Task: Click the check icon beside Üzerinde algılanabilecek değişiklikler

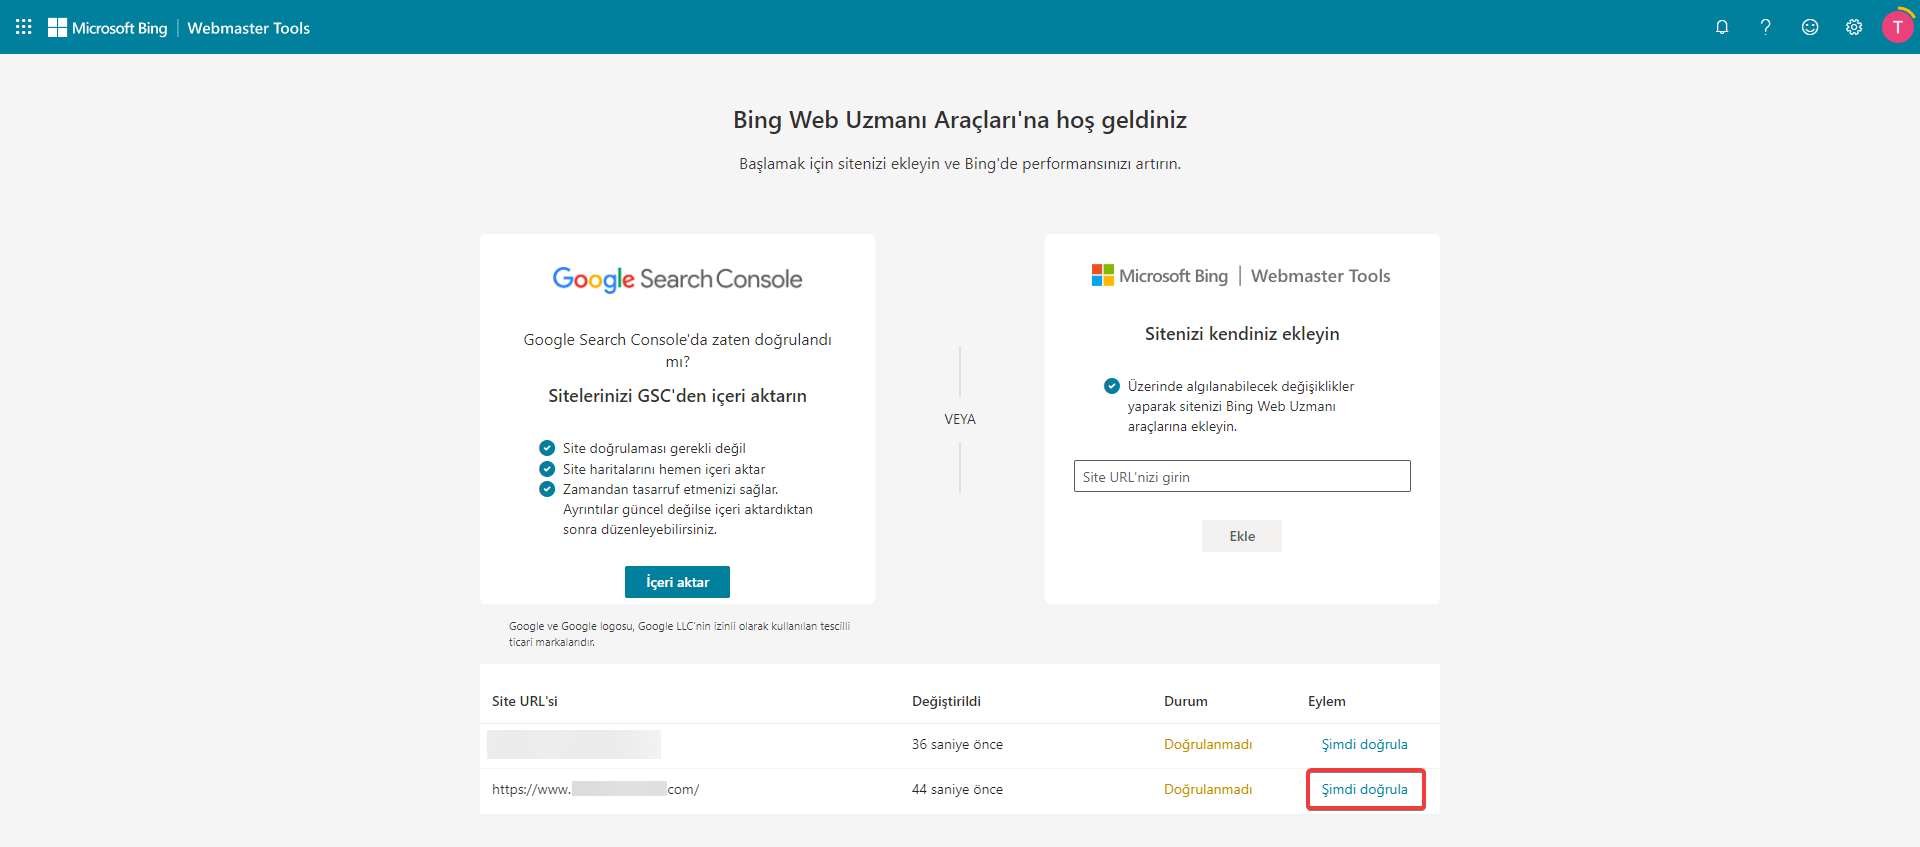Action: click(1112, 386)
